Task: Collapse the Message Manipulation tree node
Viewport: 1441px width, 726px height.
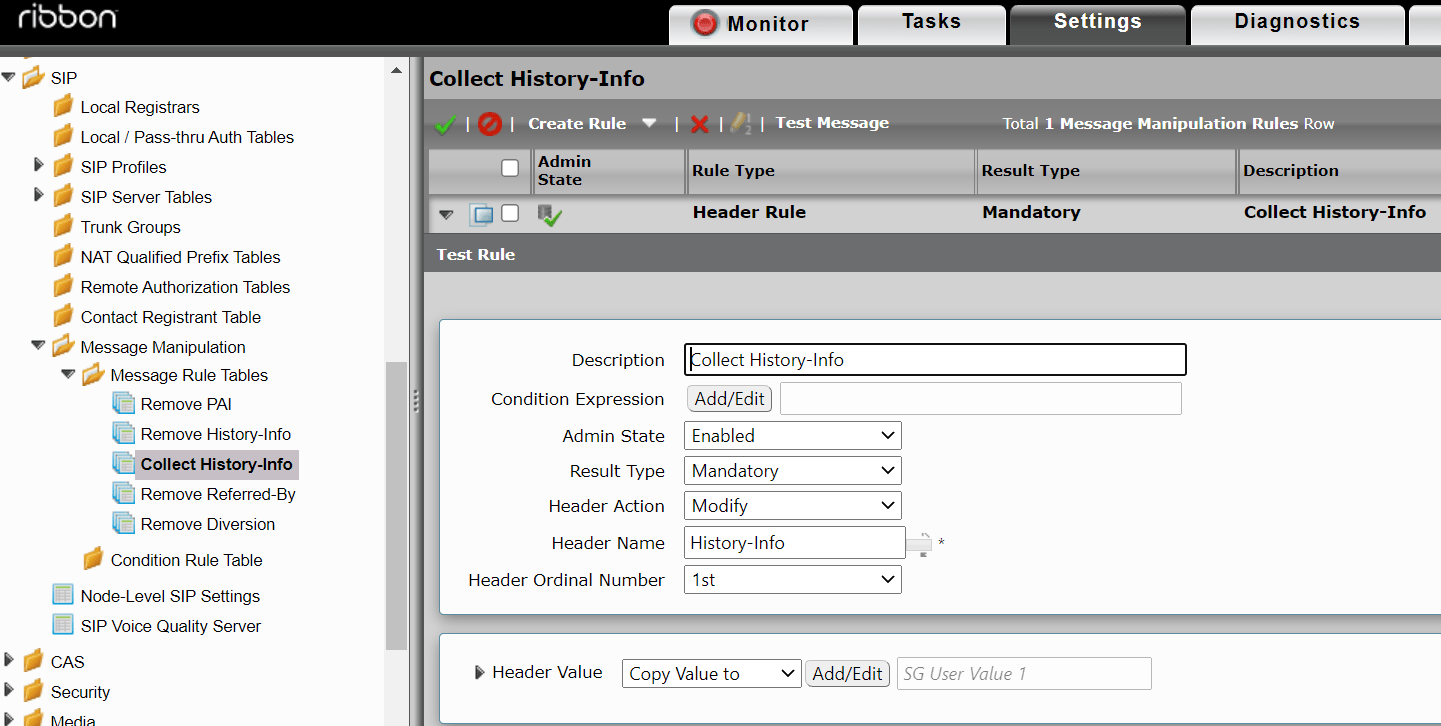Action: click(38, 346)
